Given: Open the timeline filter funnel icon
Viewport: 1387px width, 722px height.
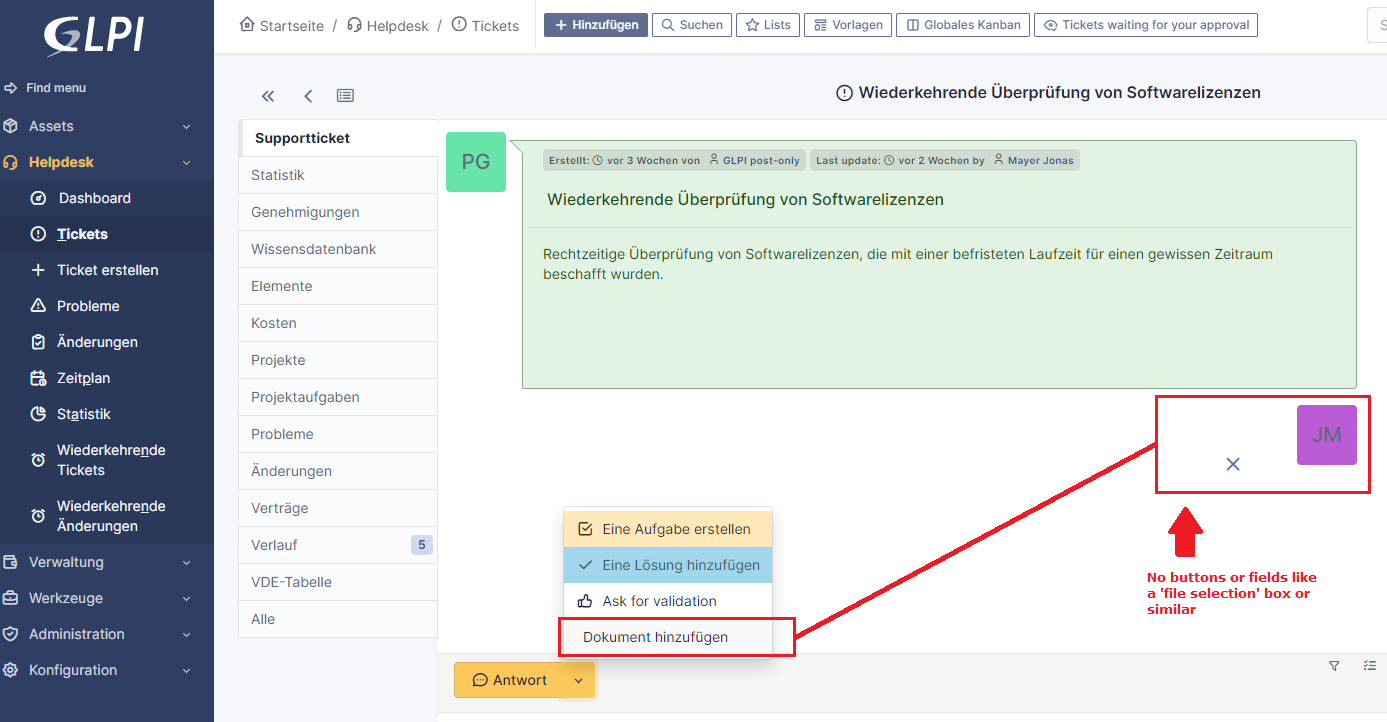Looking at the screenshot, I should [1334, 665].
